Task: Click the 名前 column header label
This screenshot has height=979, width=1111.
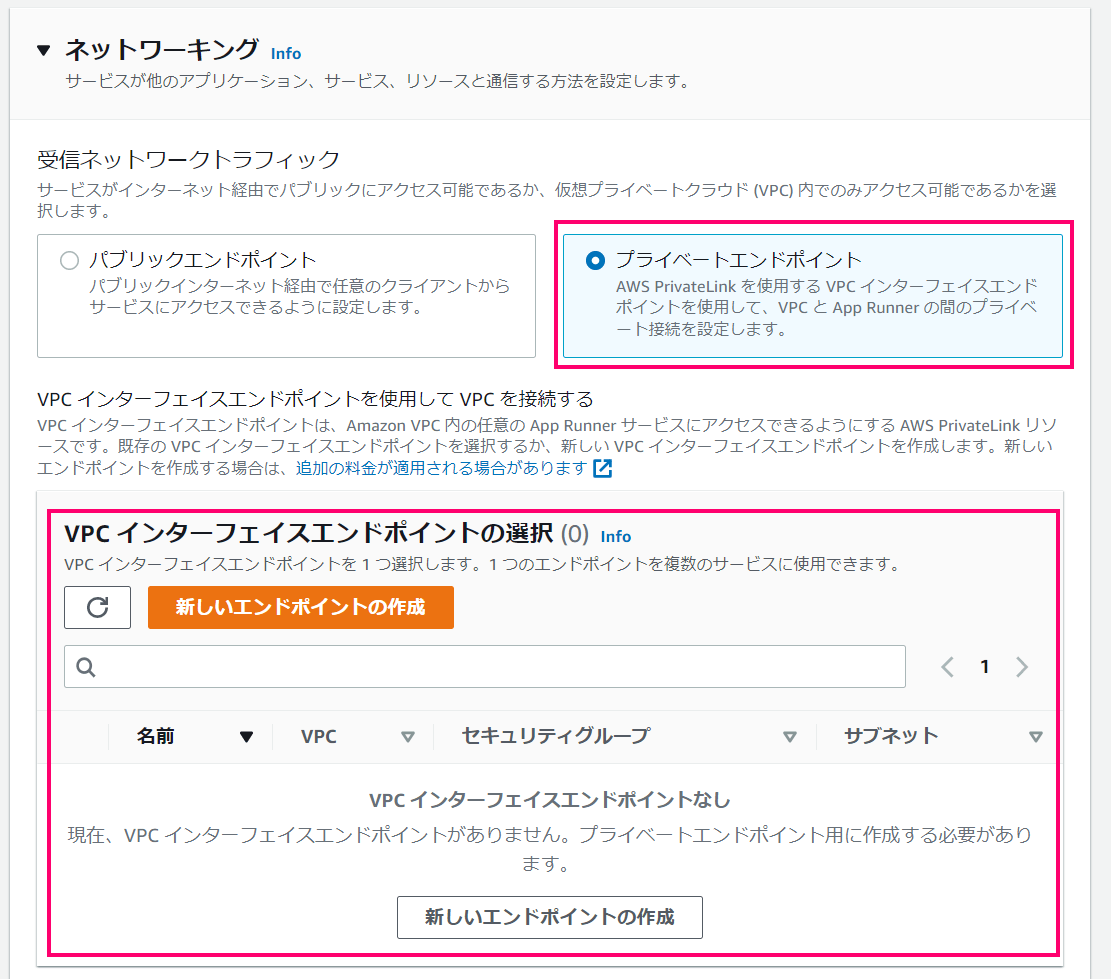Action: tap(155, 737)
